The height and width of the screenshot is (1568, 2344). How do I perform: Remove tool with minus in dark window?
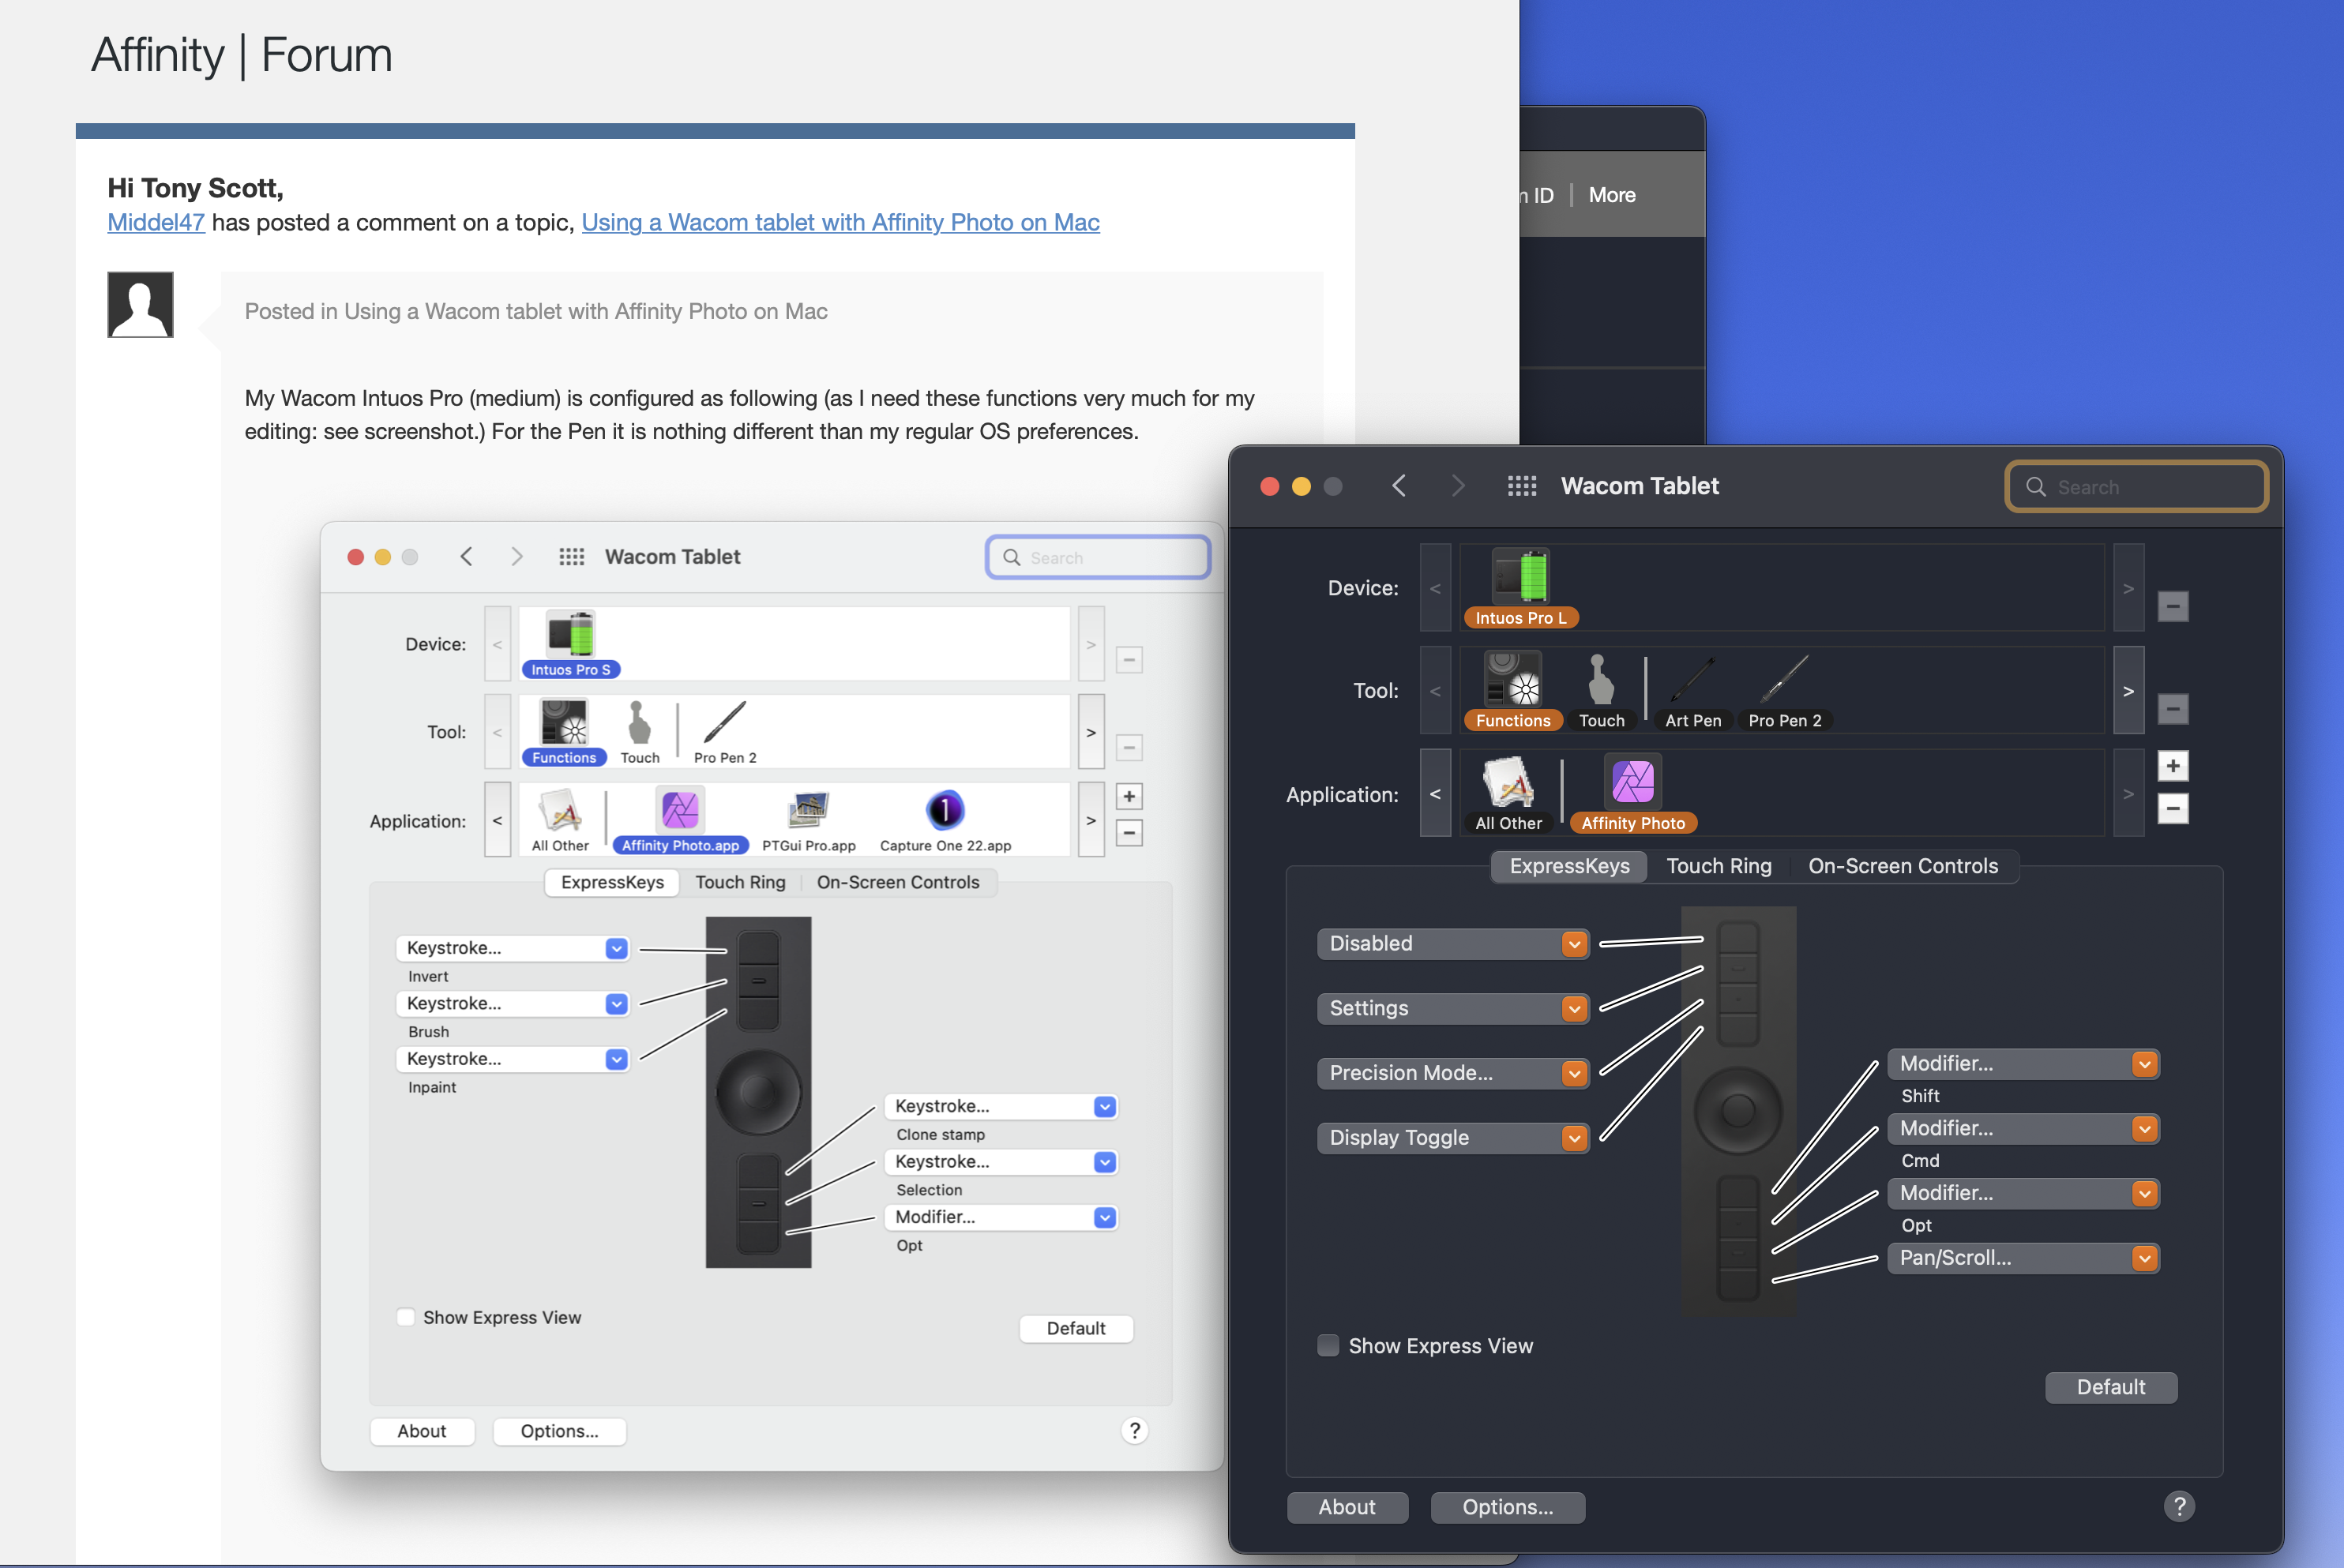2172,709
